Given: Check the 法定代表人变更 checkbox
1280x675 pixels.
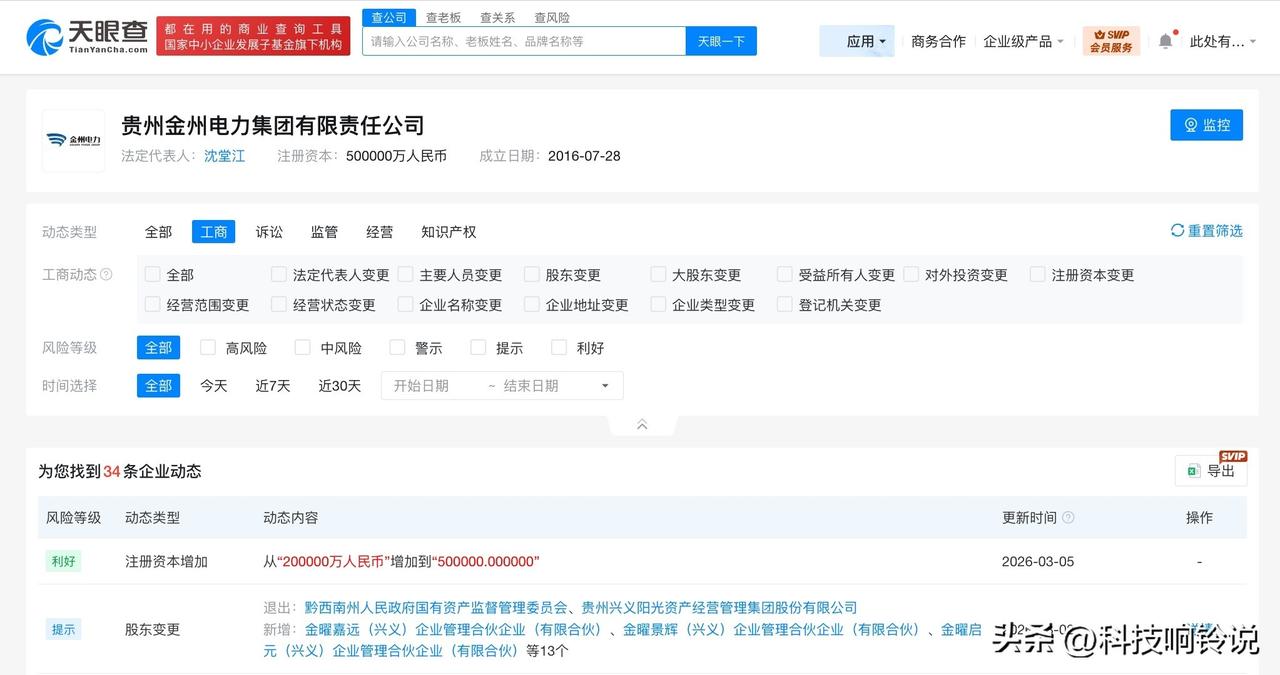Looking at the screenshot, I should pyautogui.click(x=279, y=274).
